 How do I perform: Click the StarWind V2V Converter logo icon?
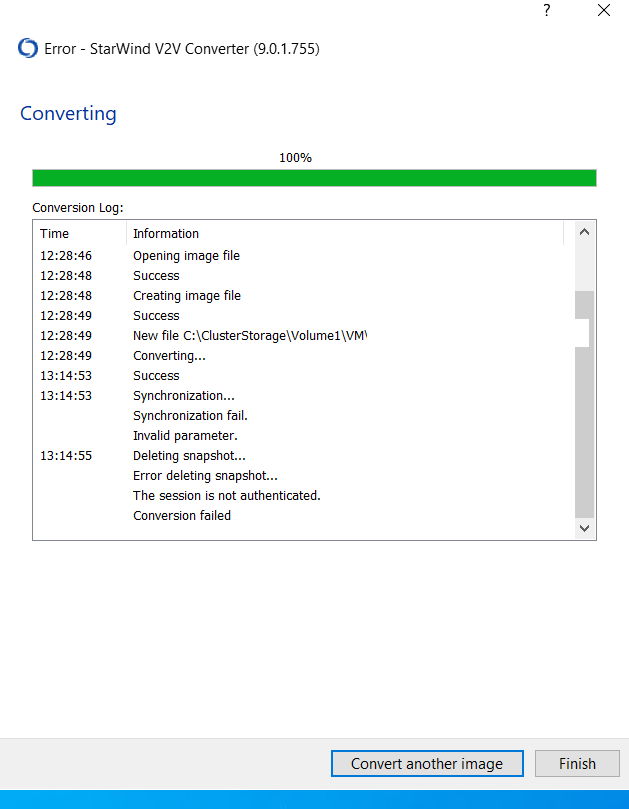[28, 48]
